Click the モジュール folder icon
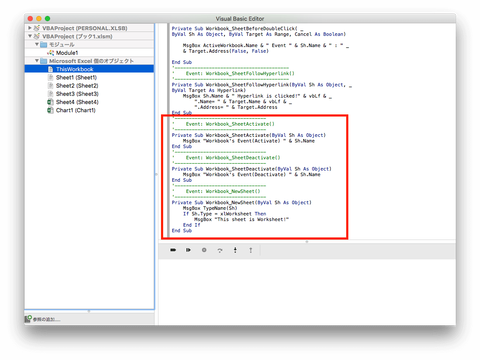480x360 pixels. (44, 44)
